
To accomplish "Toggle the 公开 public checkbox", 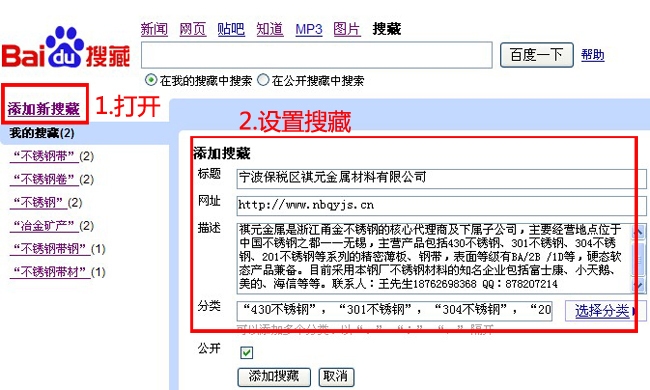I will [x=247, y=353].
